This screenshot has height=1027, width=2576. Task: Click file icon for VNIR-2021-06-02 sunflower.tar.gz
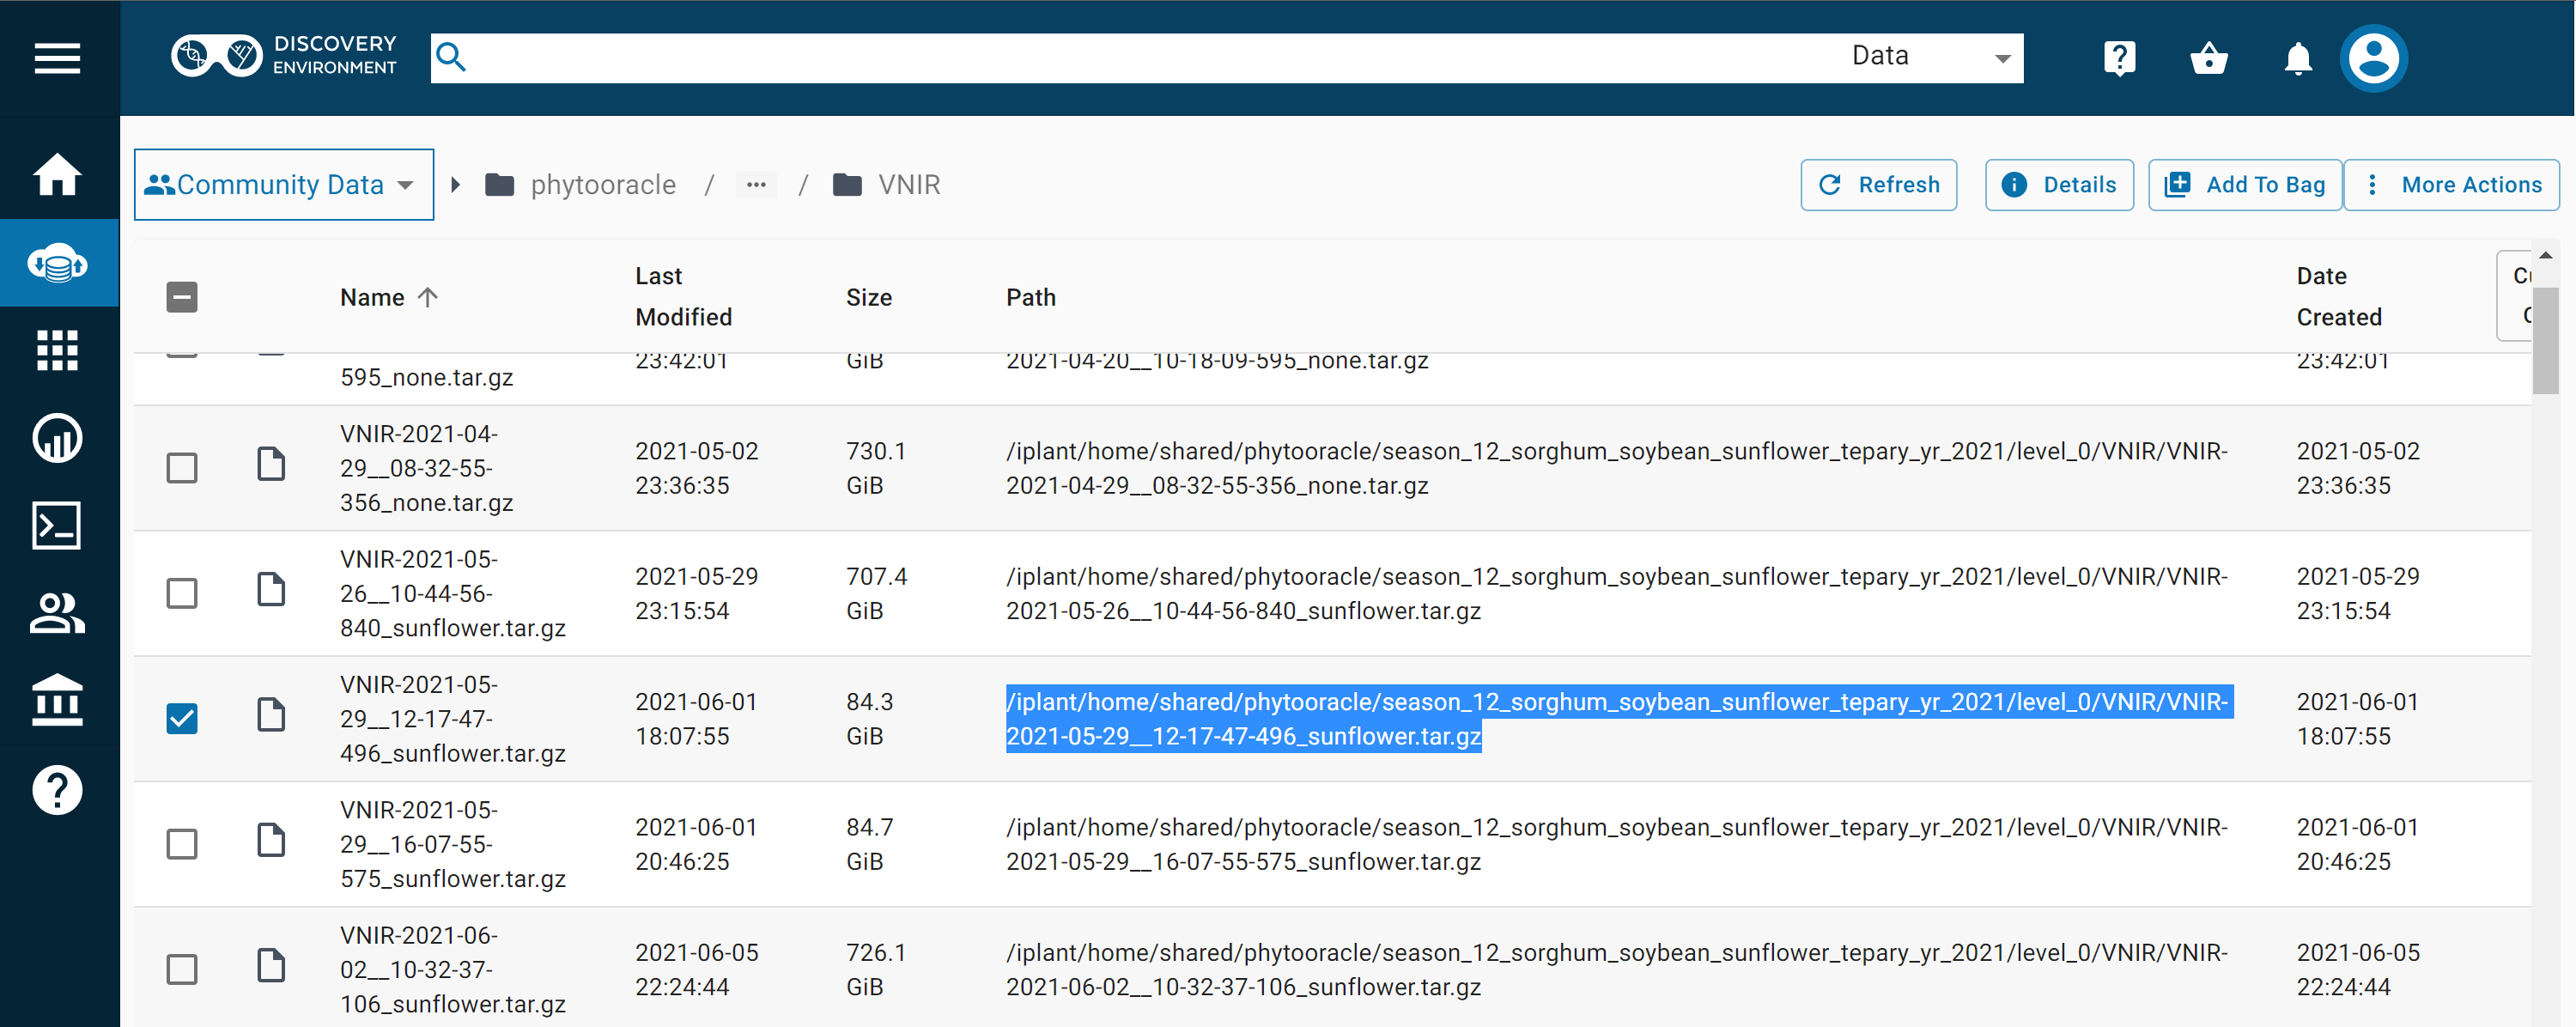[271, 966]
